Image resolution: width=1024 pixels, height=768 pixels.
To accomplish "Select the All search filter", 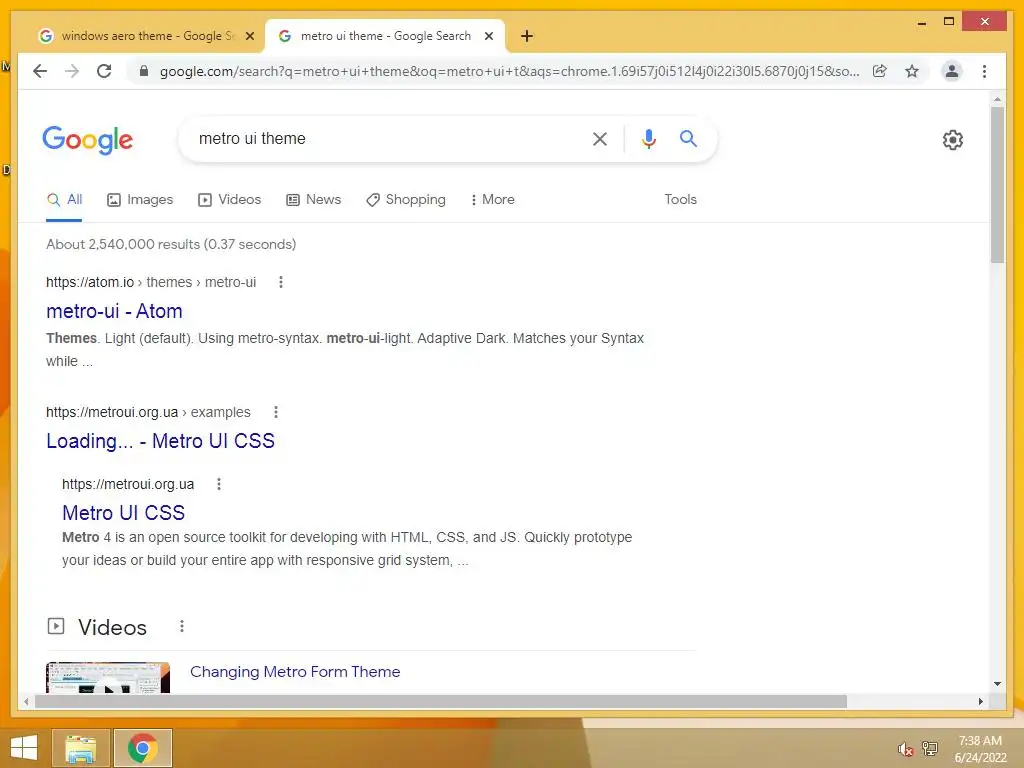I will point(64,200).
